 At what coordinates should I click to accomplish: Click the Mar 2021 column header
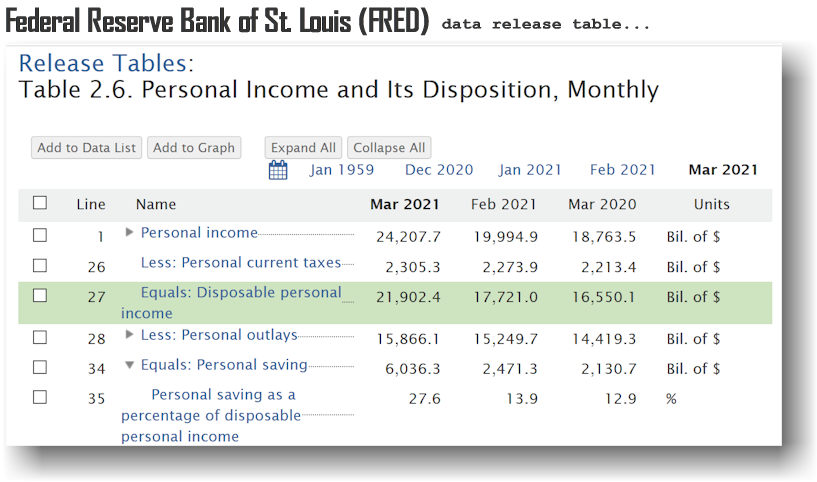(405, 204)
